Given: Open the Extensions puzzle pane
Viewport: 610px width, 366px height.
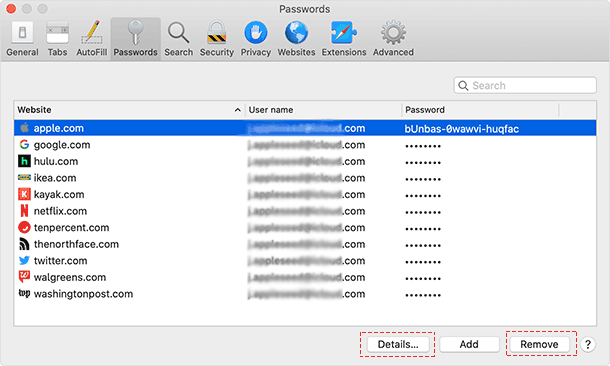Looking at the screenshot, I should pos(344,39).
